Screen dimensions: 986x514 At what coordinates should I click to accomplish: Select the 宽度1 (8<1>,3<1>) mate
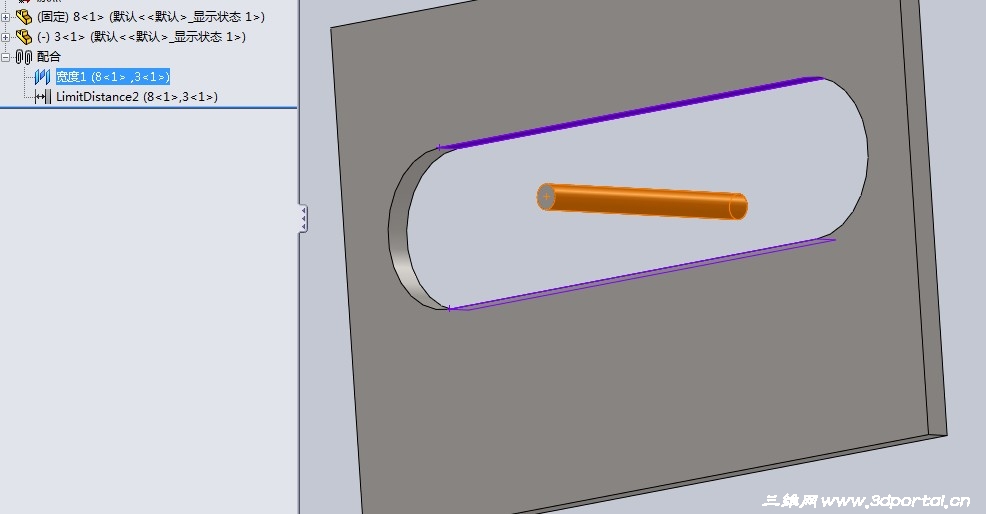[x=113, y=77]
